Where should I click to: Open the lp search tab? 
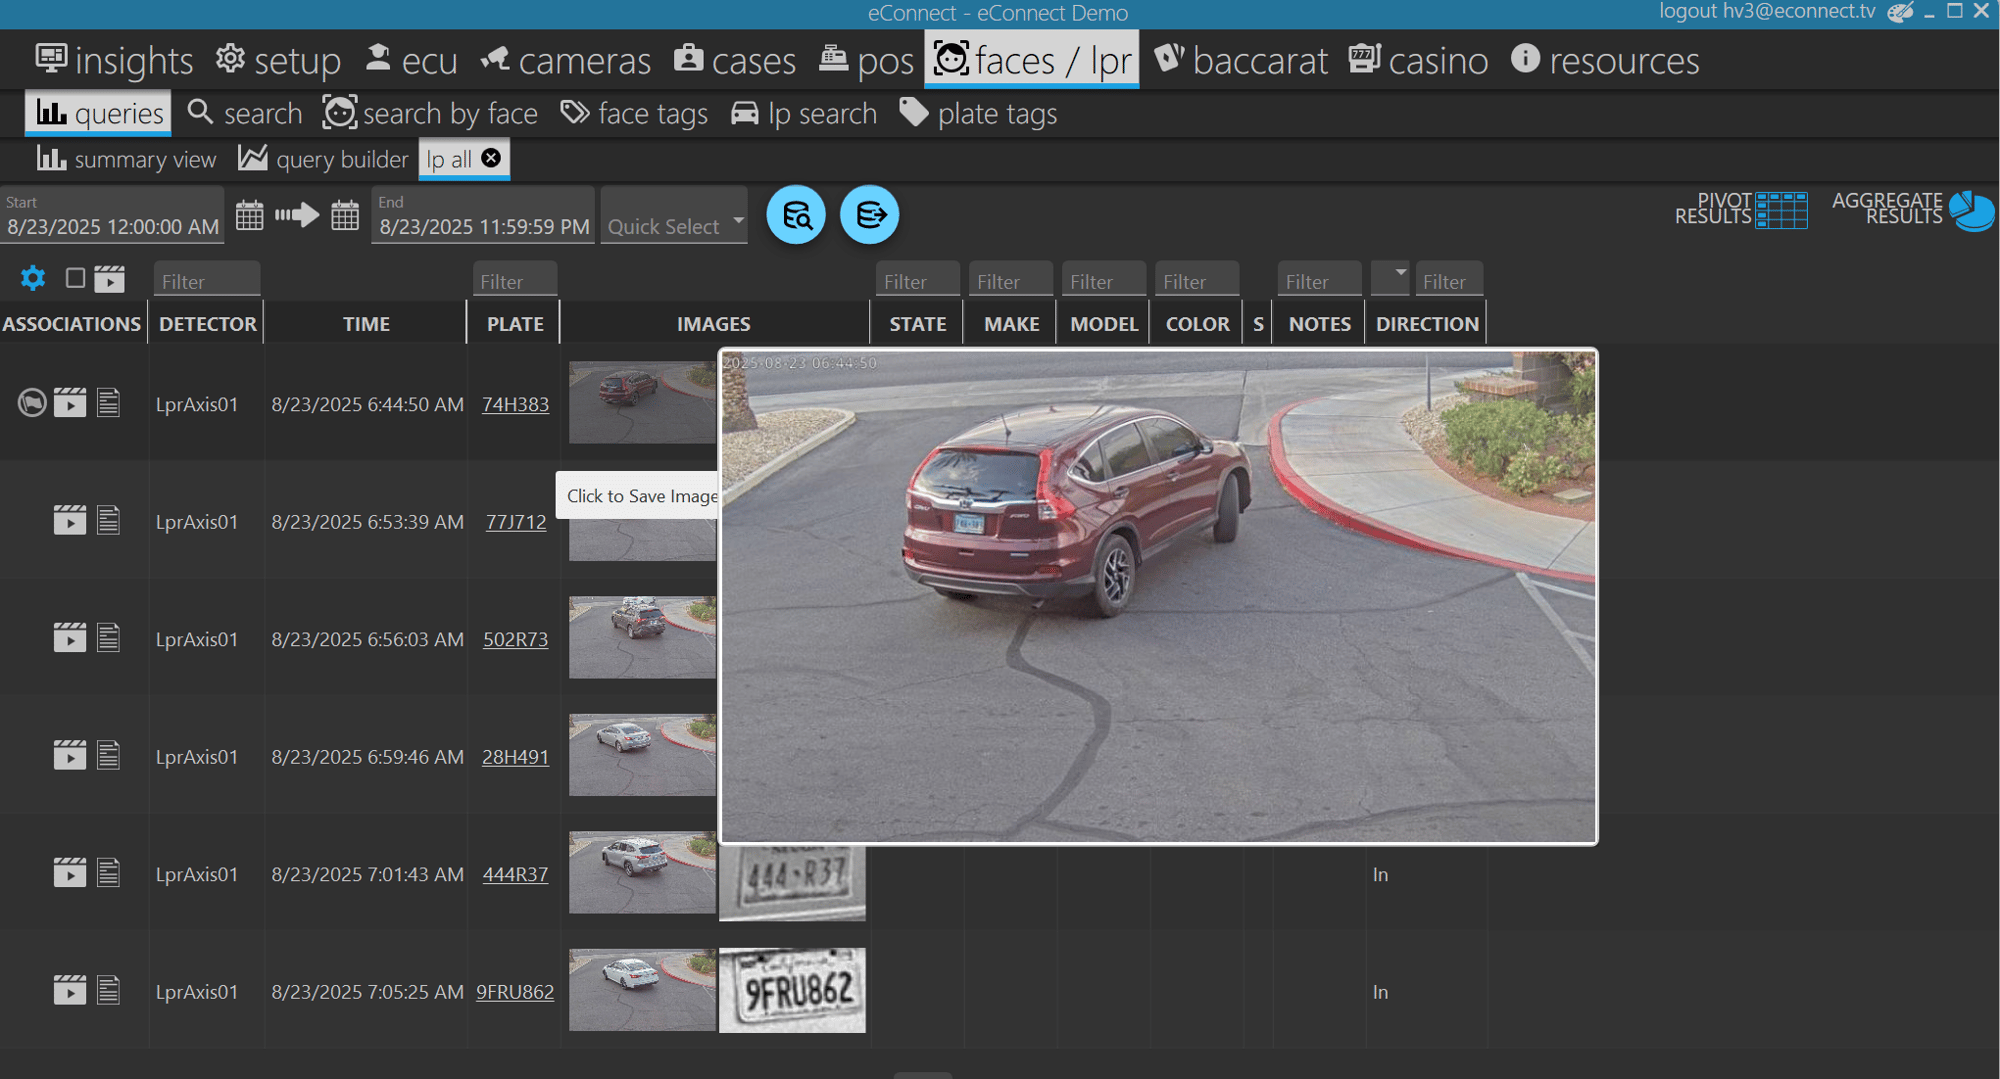[804, 114]
